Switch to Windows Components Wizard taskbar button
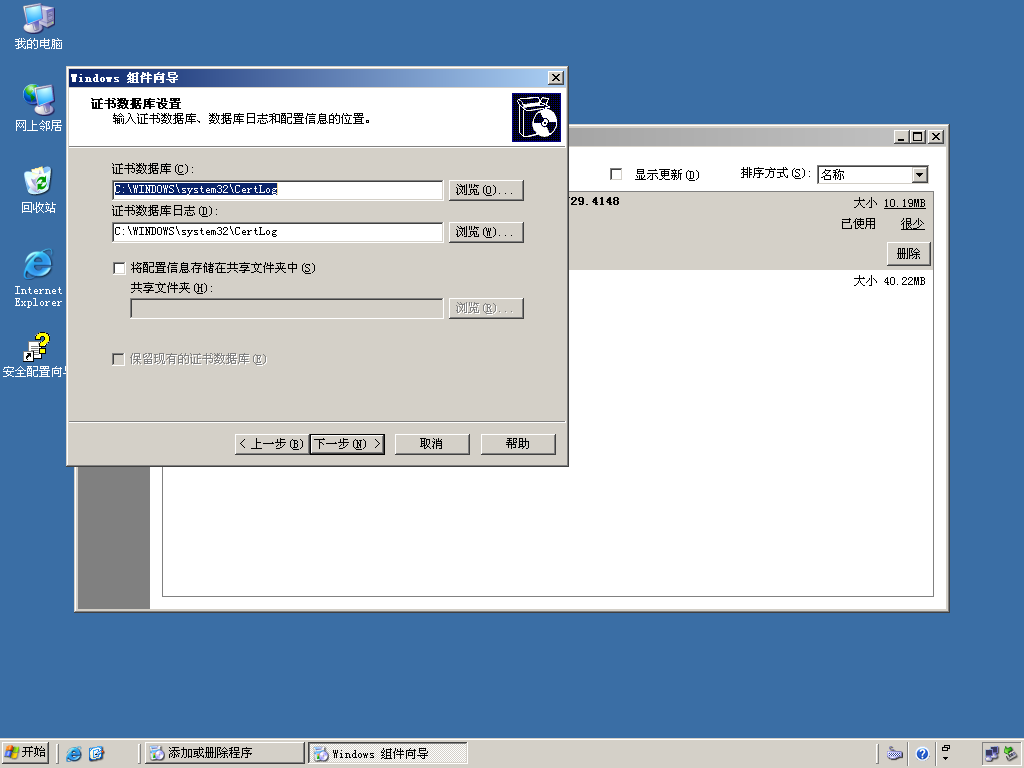This screenshot has height=768, width=1024. click(388, 753)
